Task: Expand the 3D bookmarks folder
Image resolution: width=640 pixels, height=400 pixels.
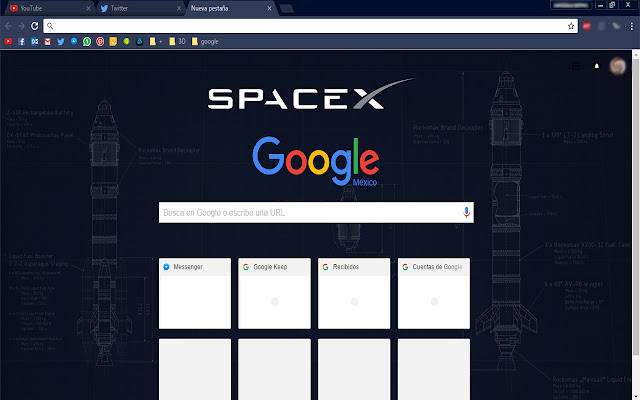Action: [x=177, y=41]
